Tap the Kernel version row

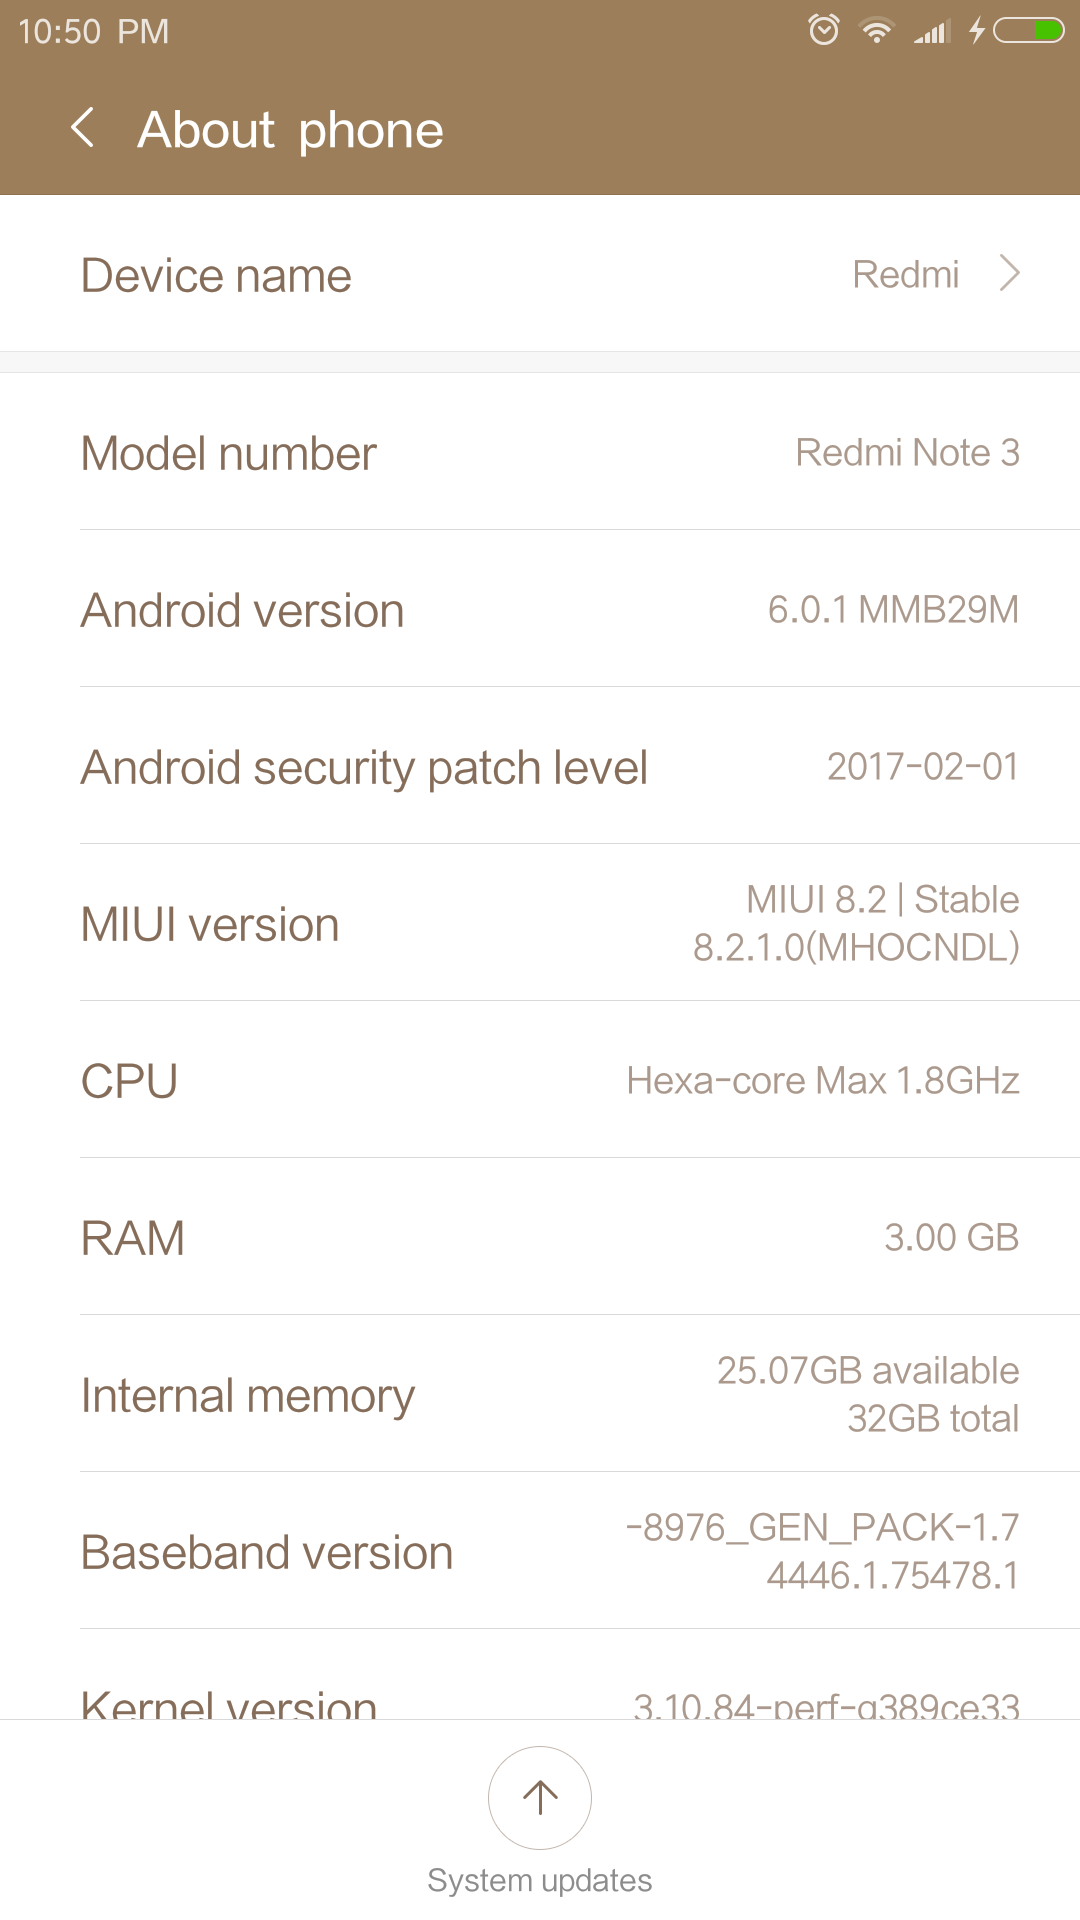pos(540,1700)
